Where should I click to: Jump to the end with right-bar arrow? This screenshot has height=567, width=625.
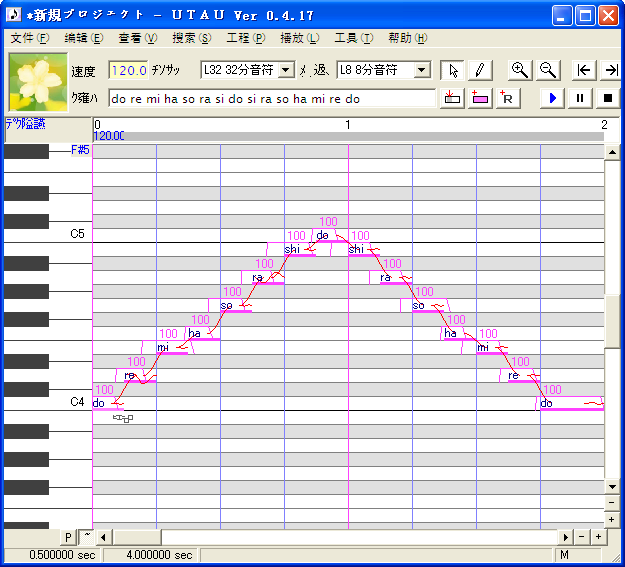pyautogui.click(x=611, y=71)
